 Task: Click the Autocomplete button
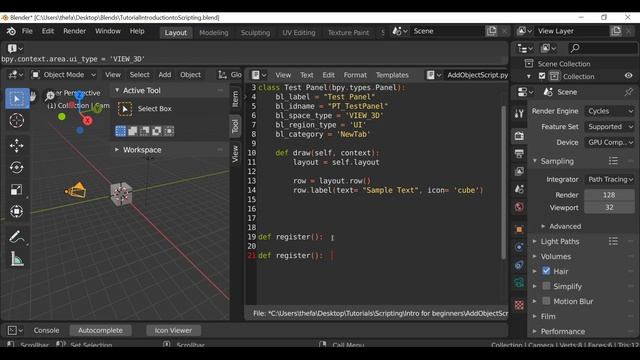pyautogui.click(x=100, y=330)
